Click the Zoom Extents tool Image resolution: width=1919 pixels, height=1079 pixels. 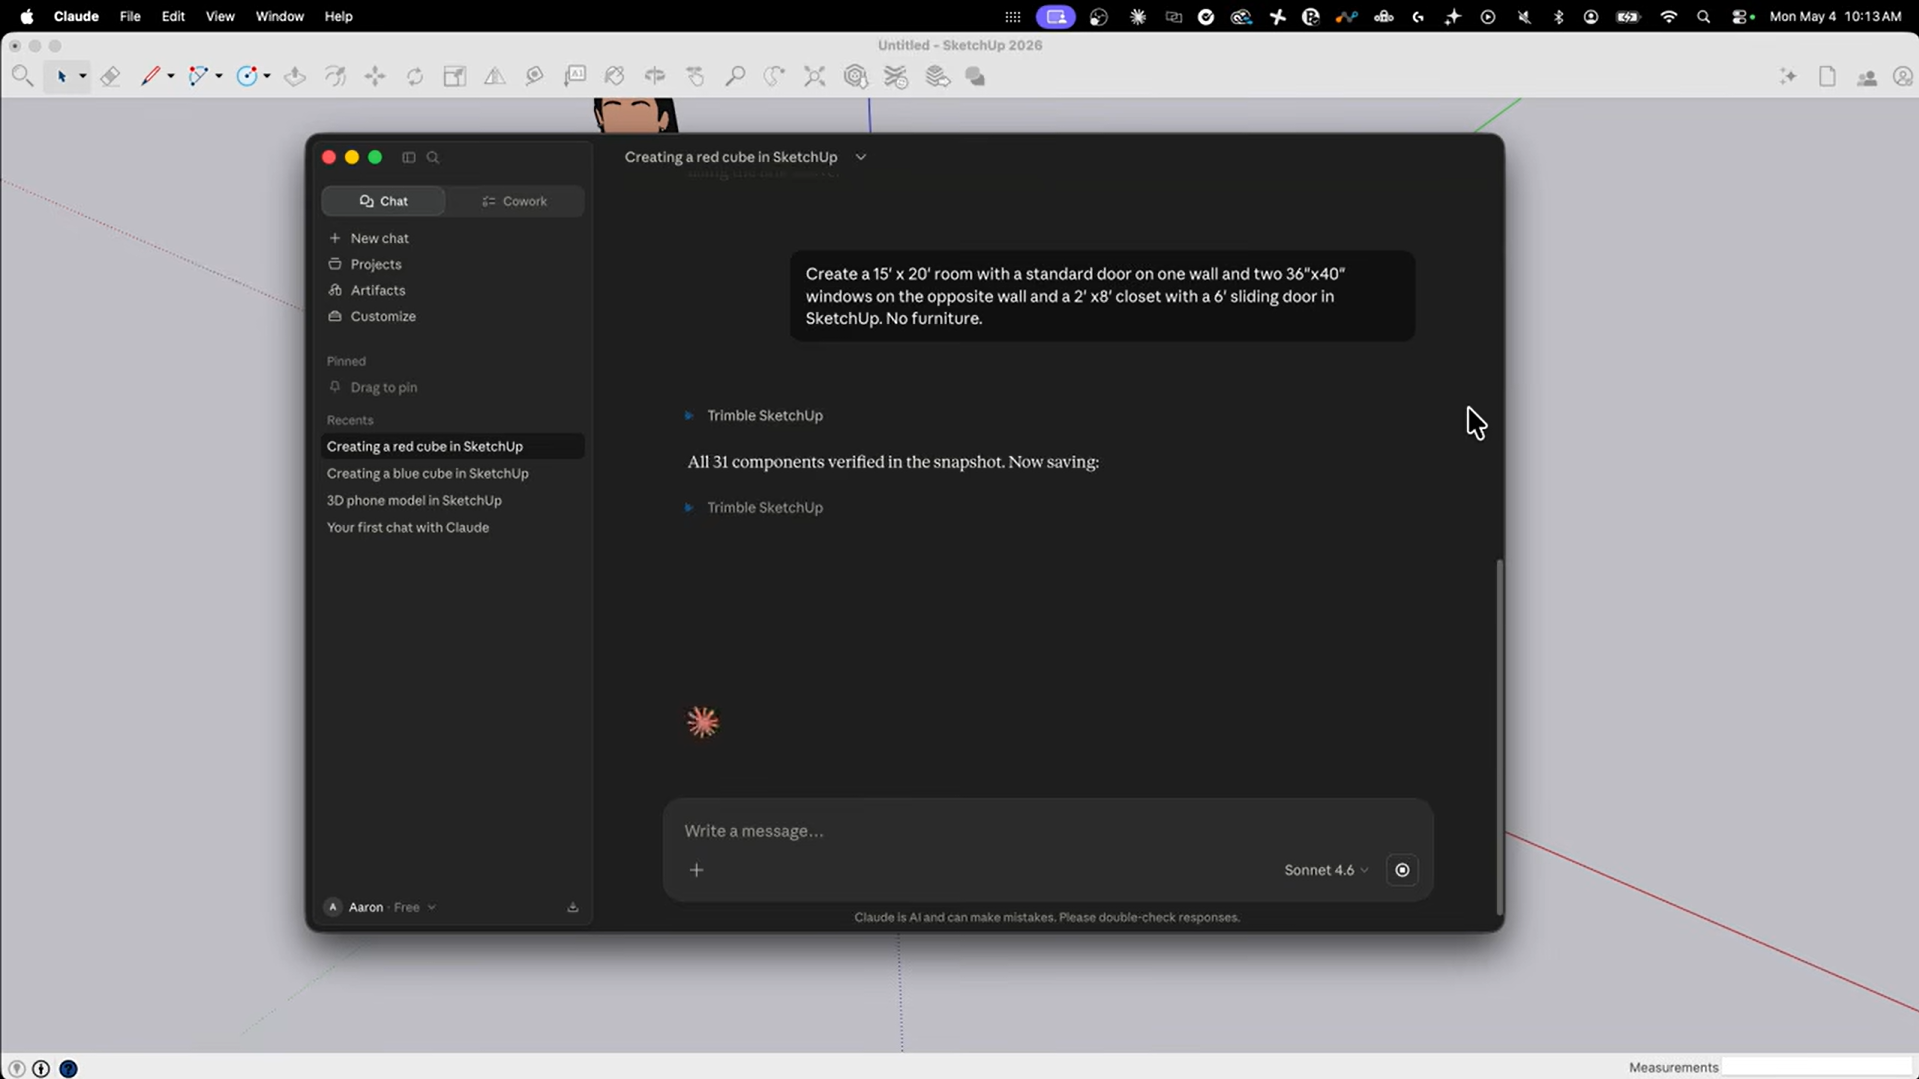pyautogui.click(x=815, y=76)
